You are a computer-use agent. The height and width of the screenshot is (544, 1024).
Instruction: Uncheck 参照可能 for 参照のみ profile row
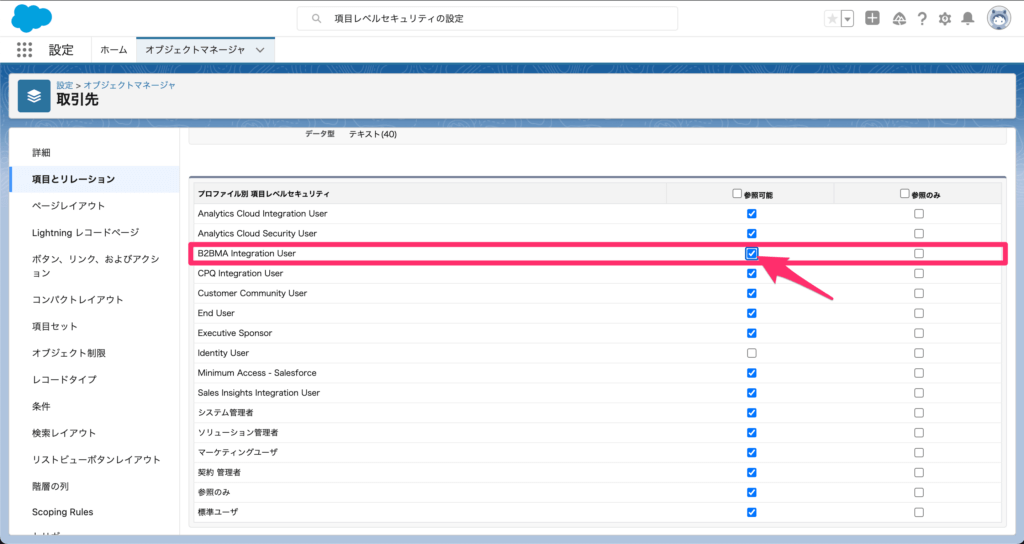point(752,492)
